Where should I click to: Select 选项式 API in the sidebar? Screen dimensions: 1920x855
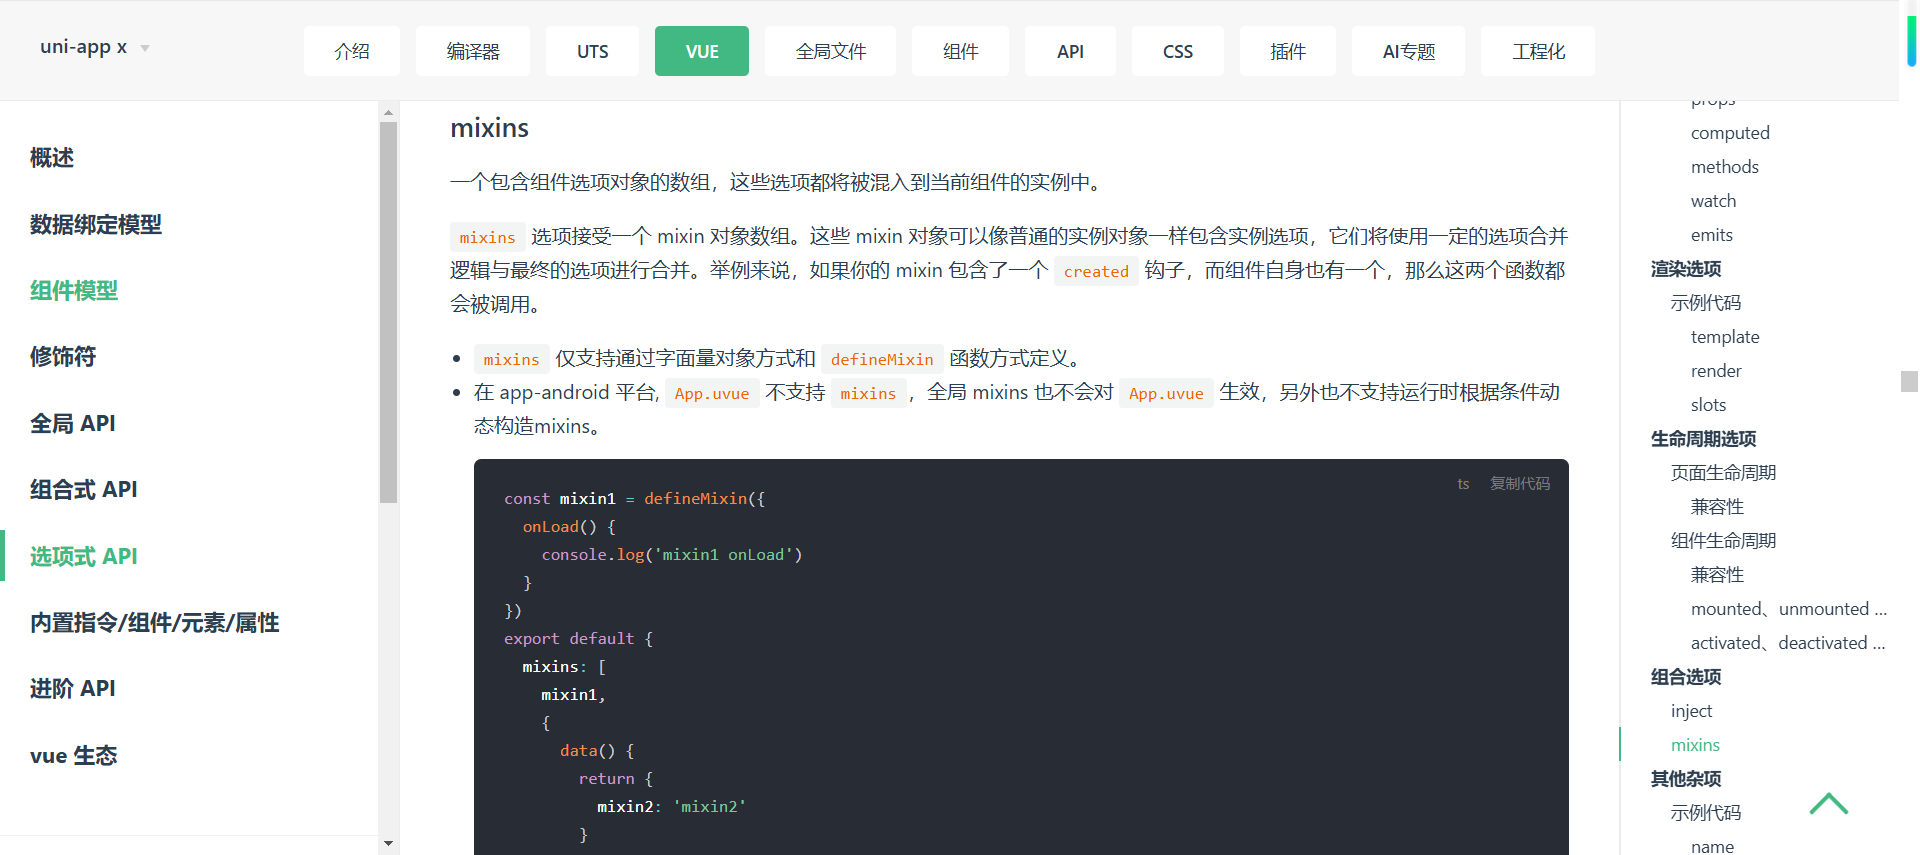pyautogui.click(x=84, y=556)
